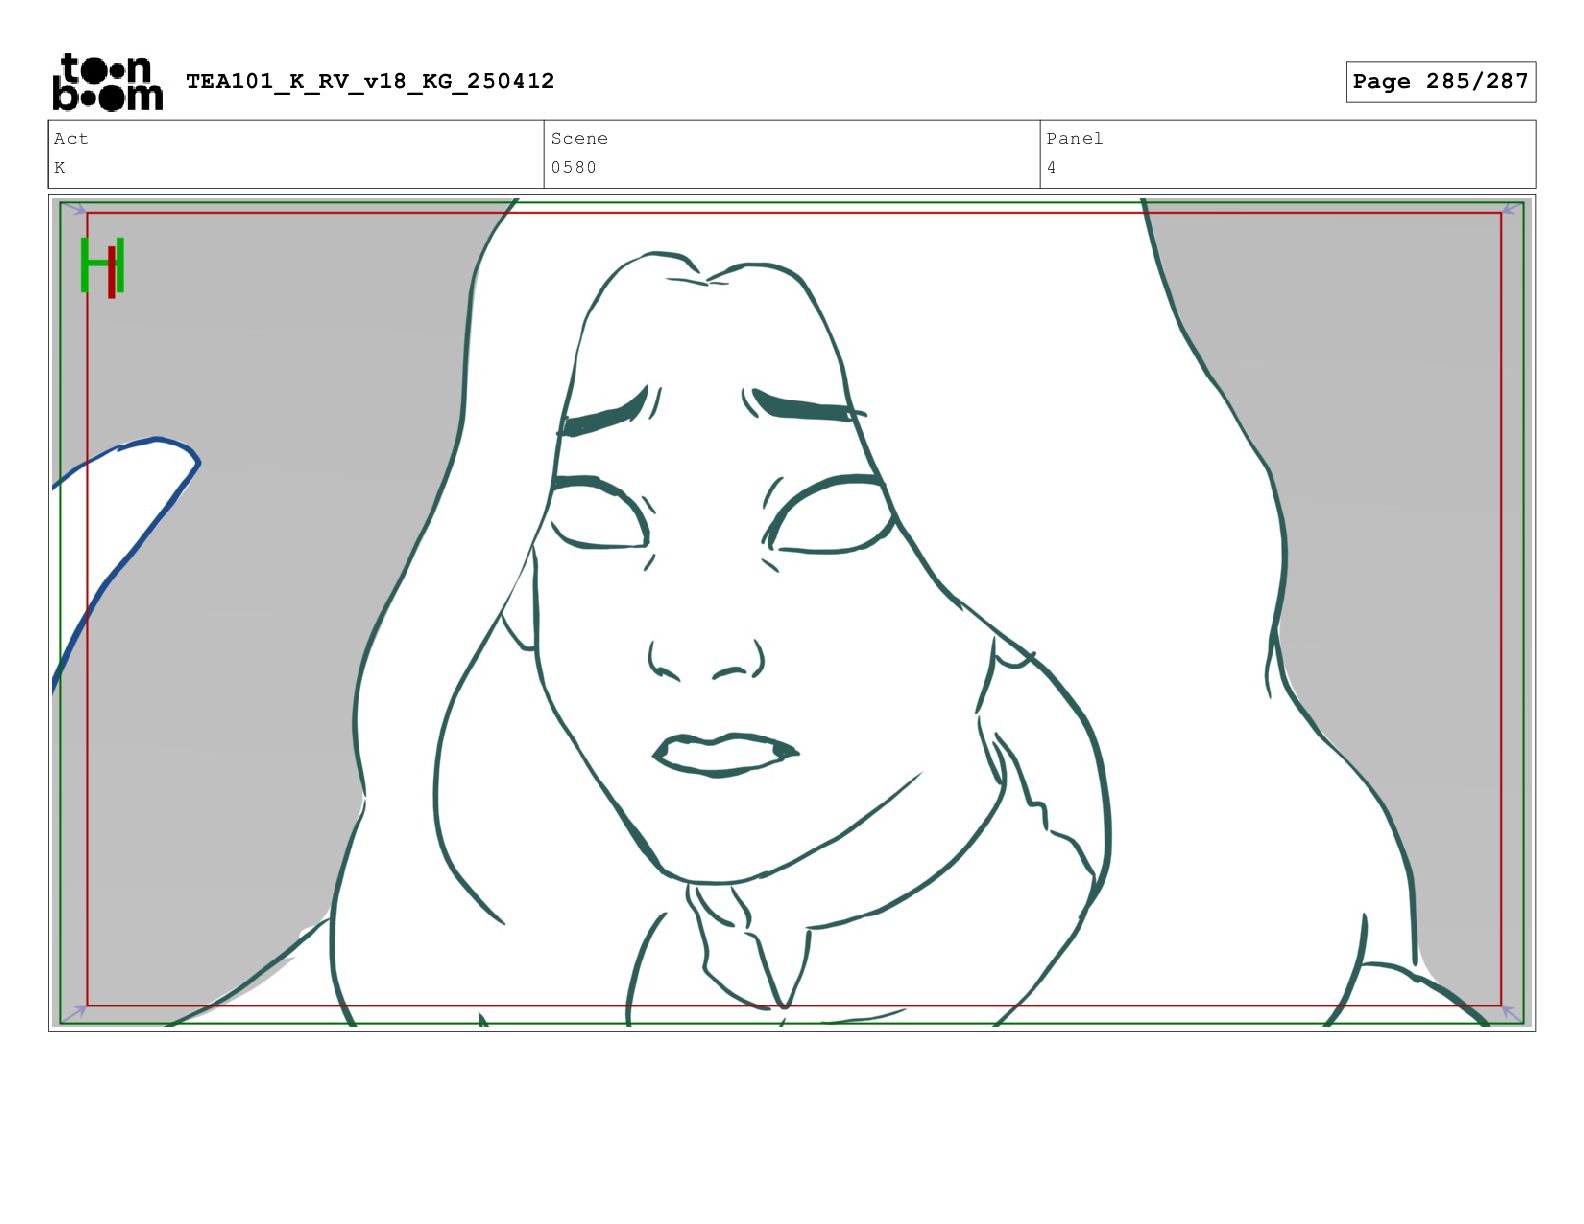Select the Panel number 4

tap(1051, 168)
